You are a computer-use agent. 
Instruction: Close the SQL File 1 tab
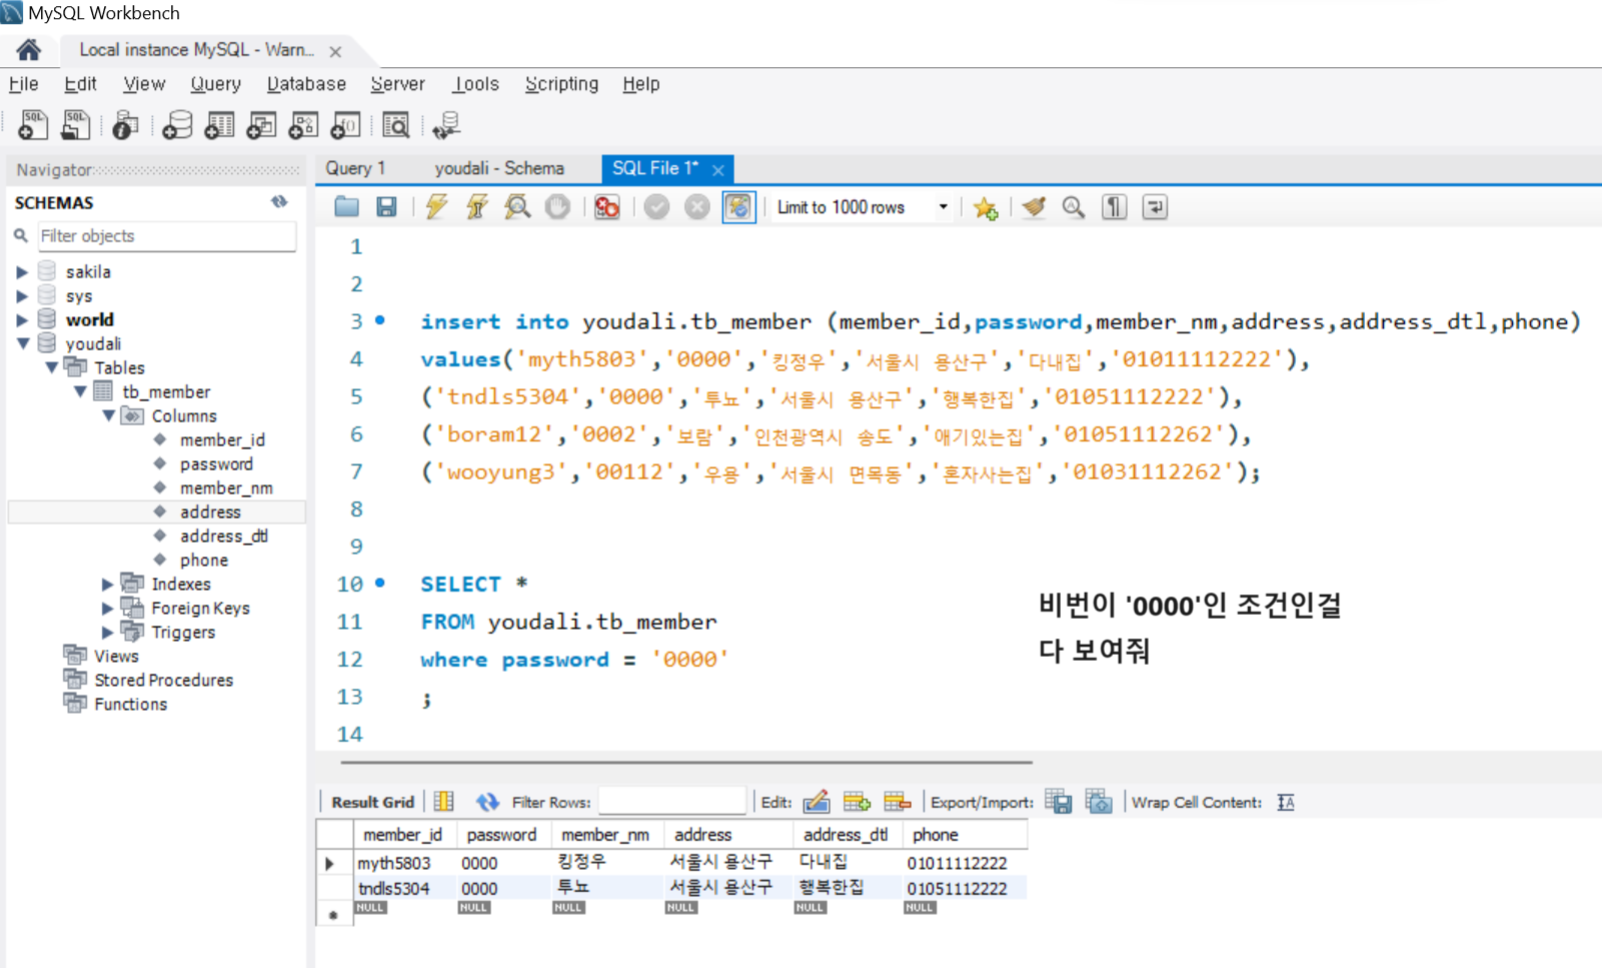(x=718, y=170)
